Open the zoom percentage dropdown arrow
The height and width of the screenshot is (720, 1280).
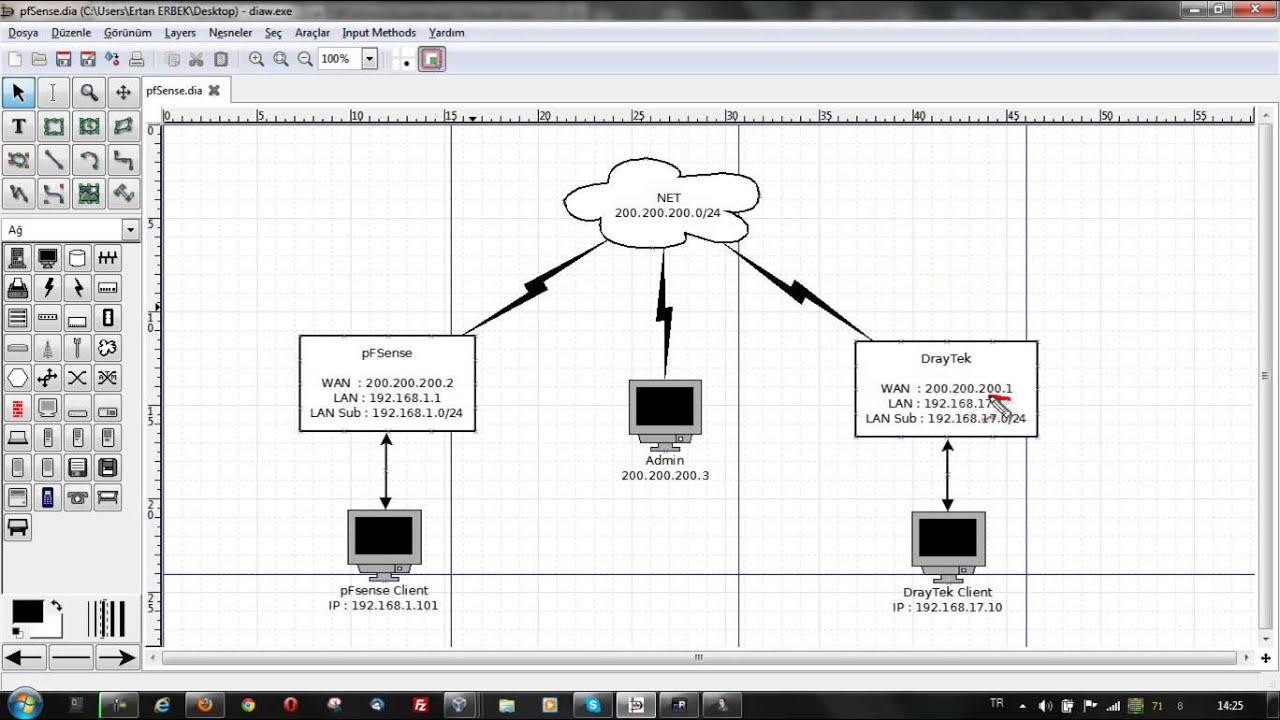click(369, 59)
